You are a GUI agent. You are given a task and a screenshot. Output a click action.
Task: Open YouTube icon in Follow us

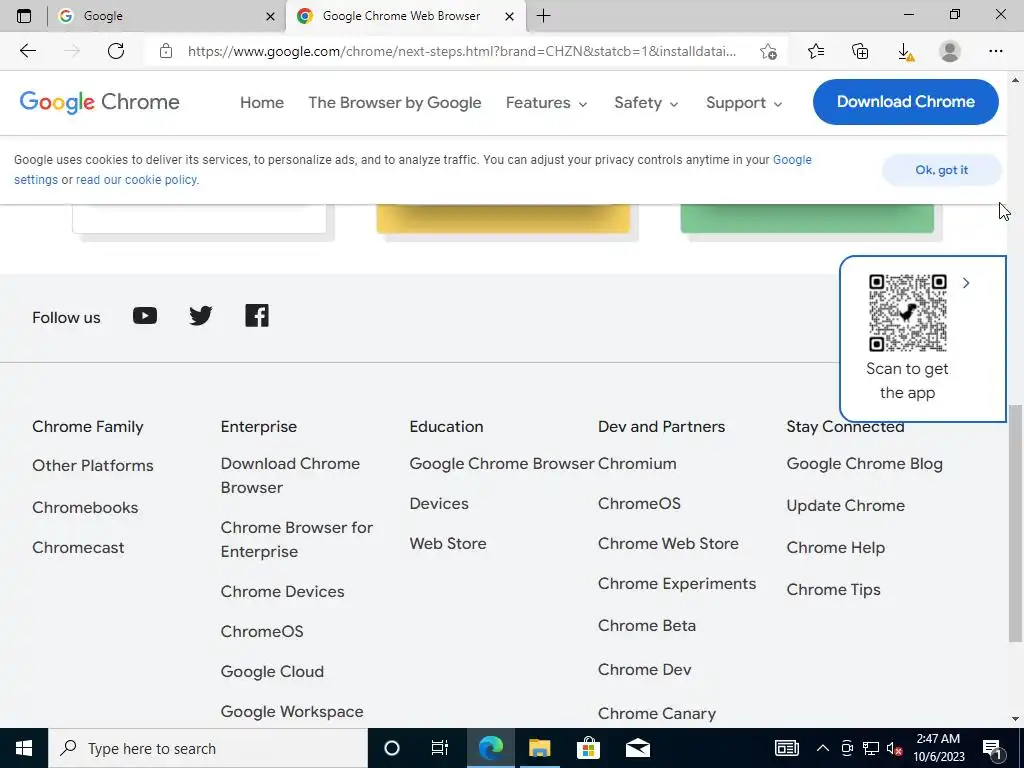[145, 316]
